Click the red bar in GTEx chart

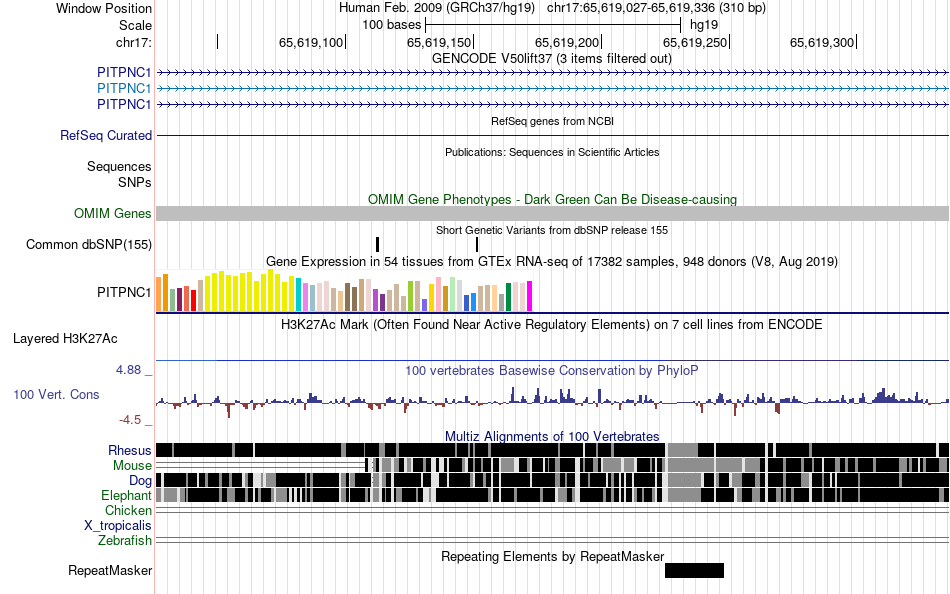coord(193,301)
